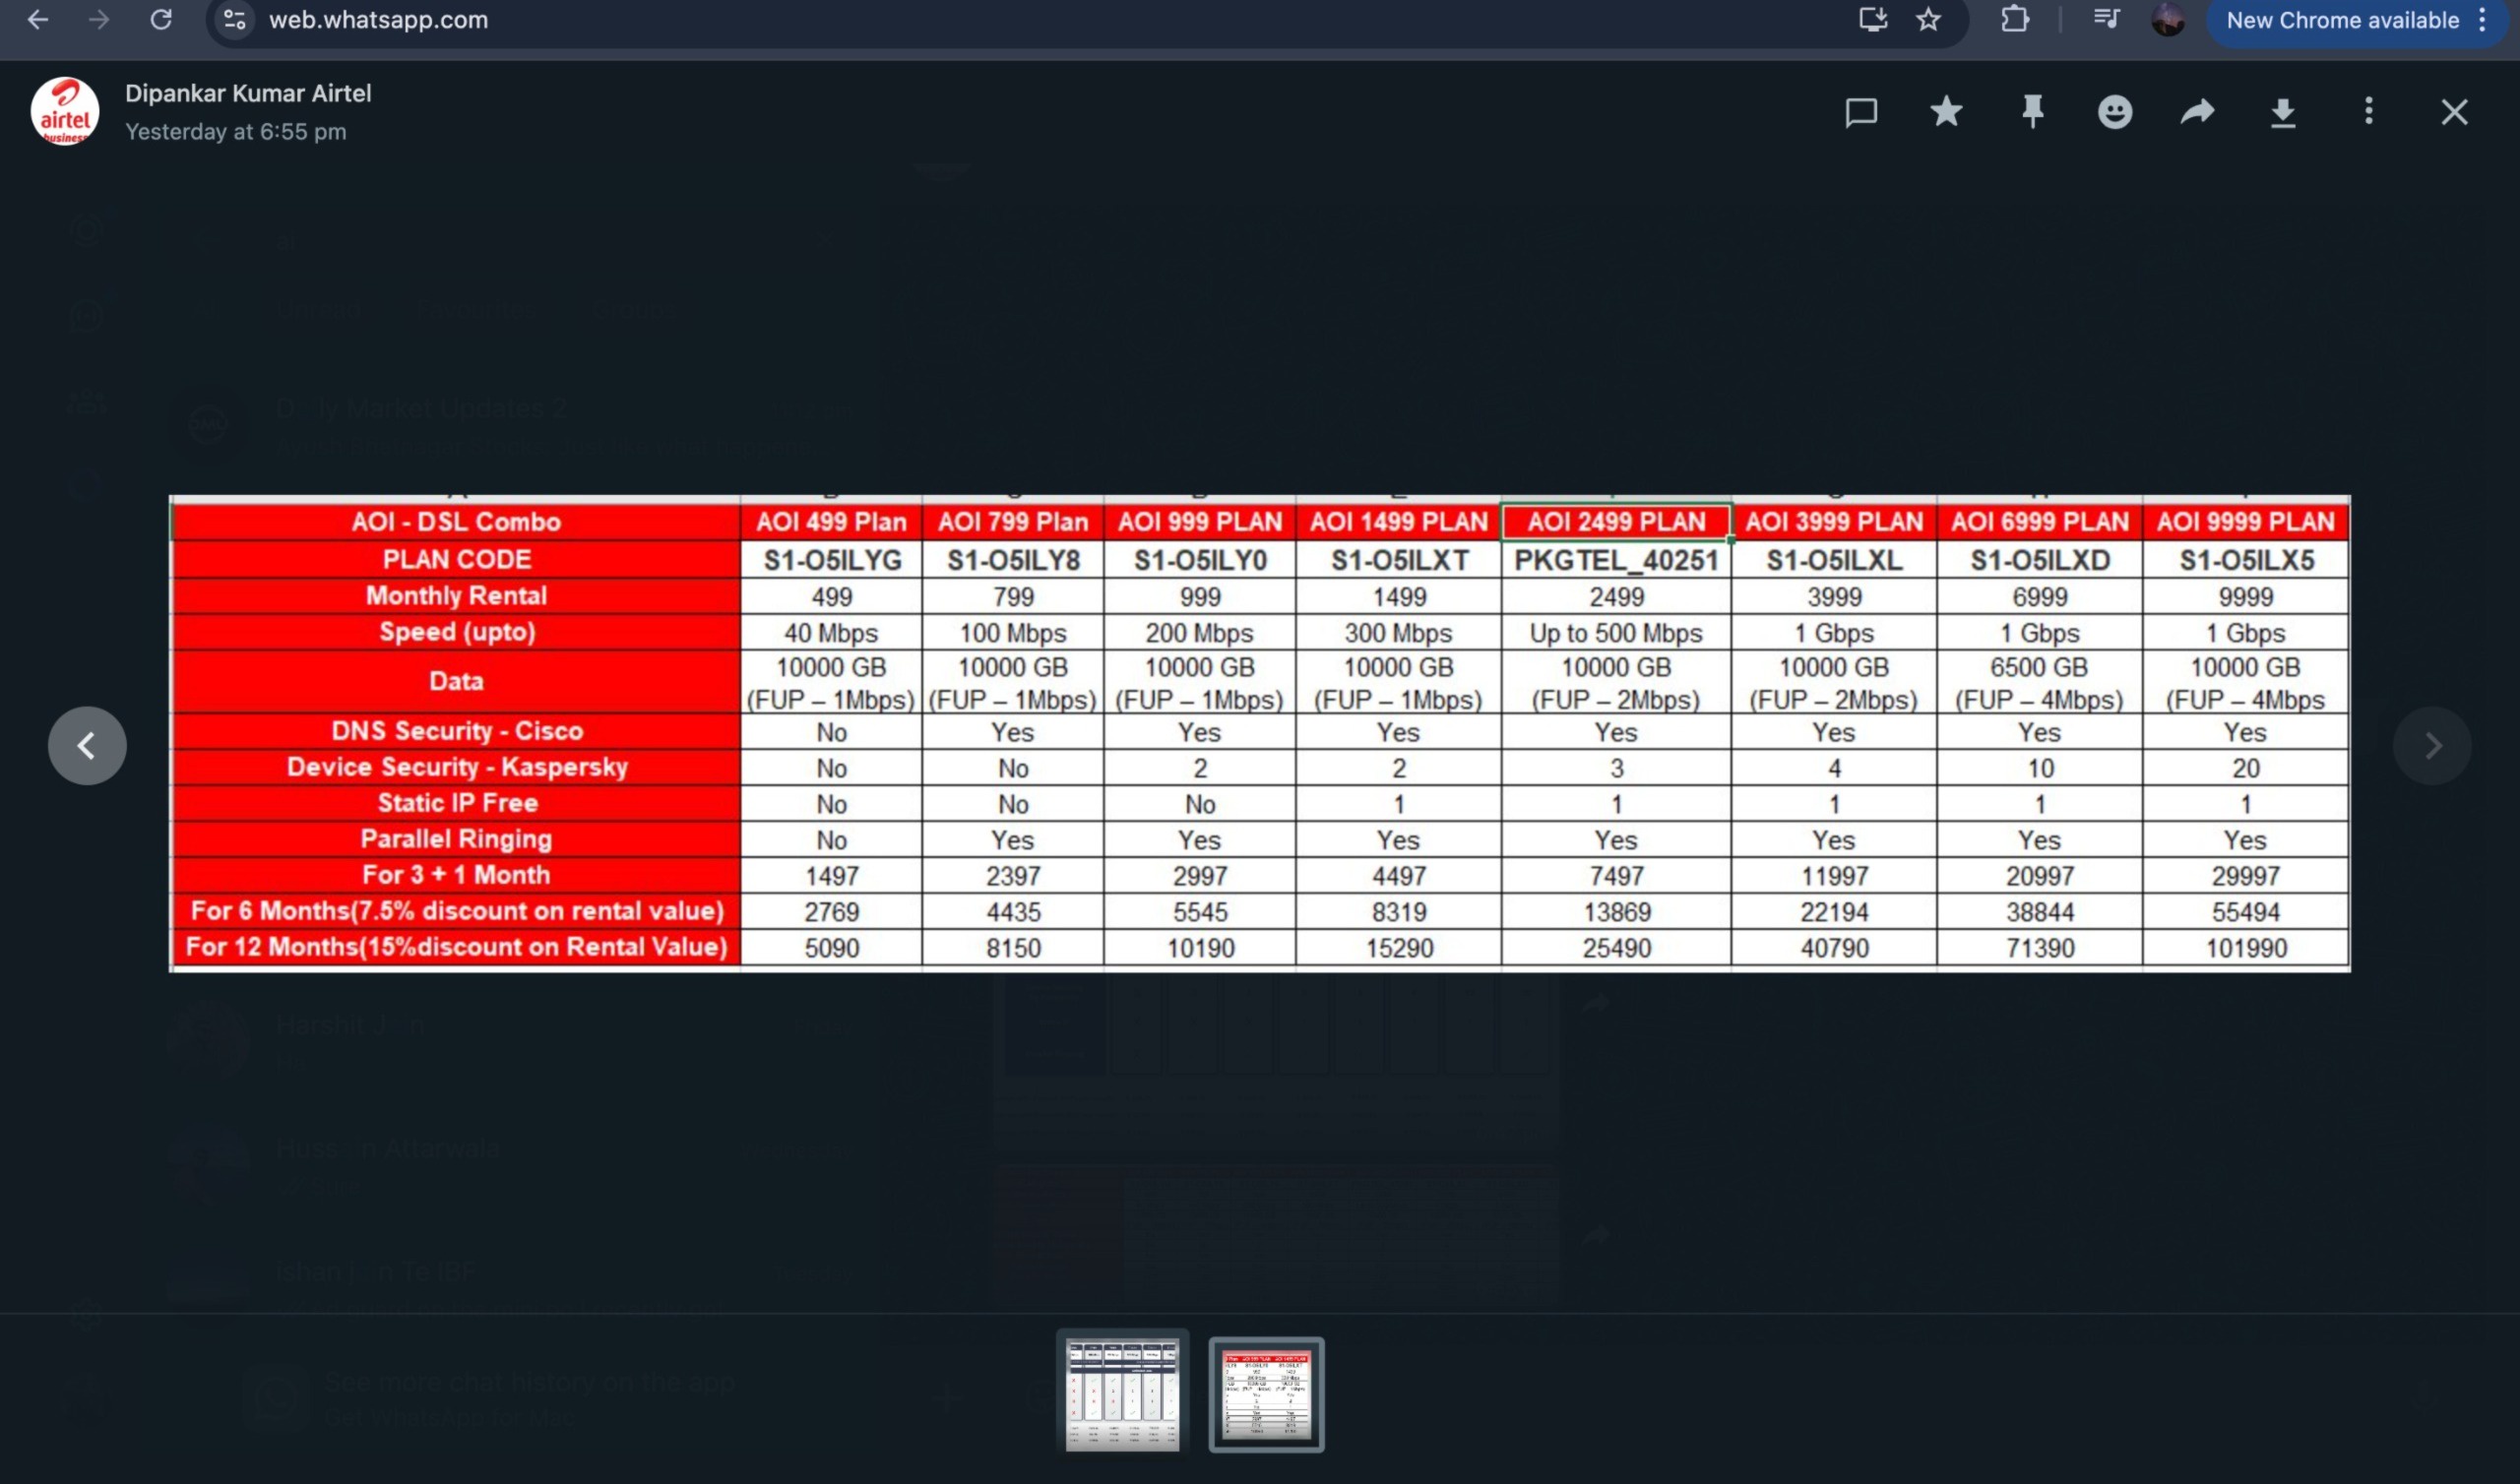
Task: Star this image message
Action: (1946, 111)
